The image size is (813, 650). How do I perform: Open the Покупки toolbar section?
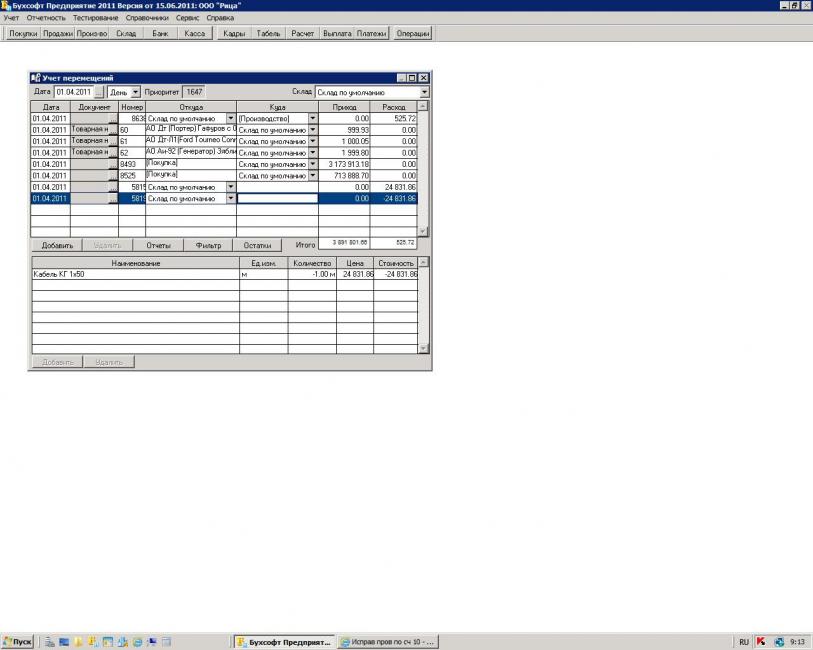point(23,33)
